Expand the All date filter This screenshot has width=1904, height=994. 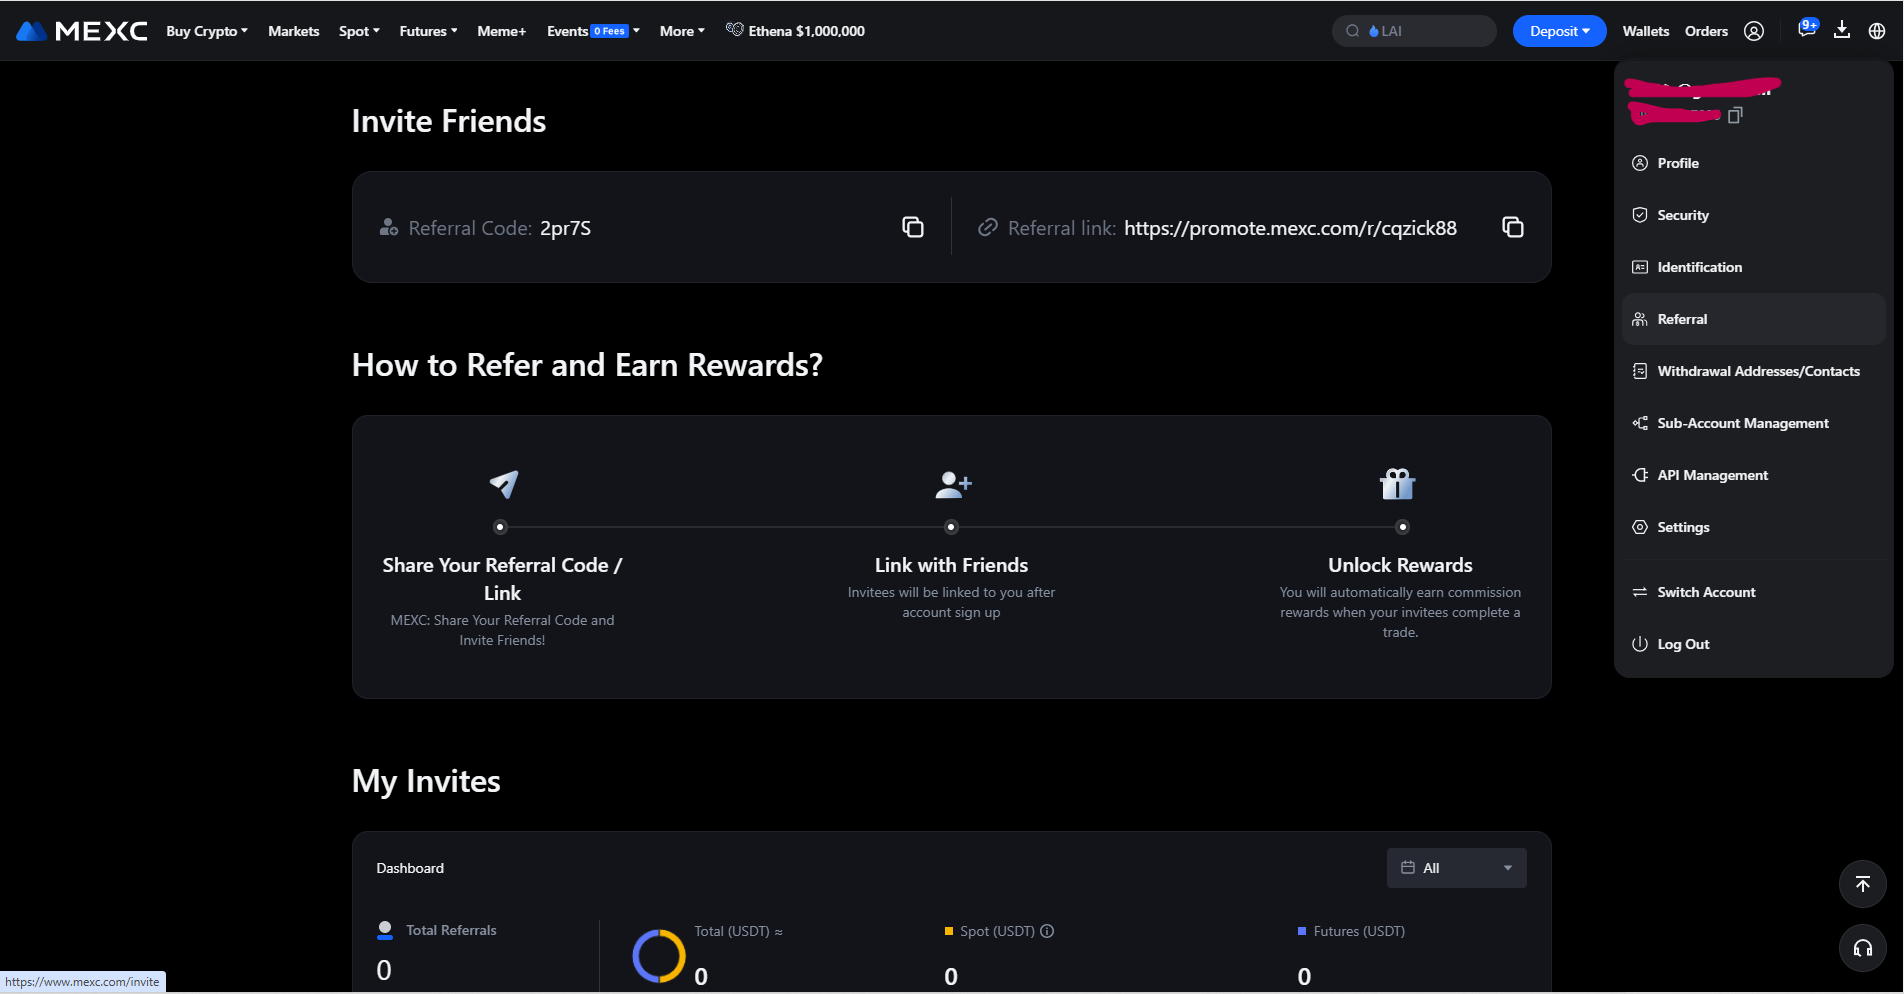1456,867
